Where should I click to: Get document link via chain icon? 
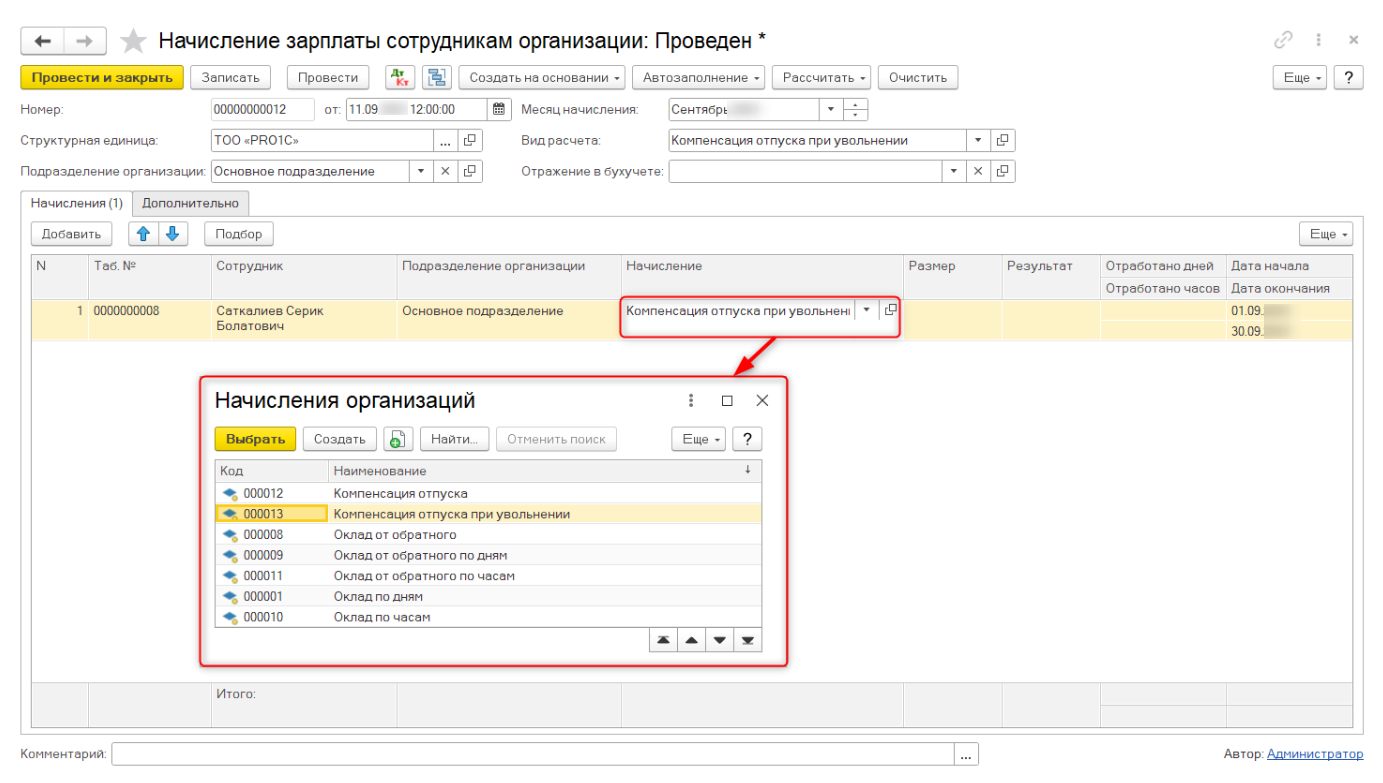(1282, 41)
